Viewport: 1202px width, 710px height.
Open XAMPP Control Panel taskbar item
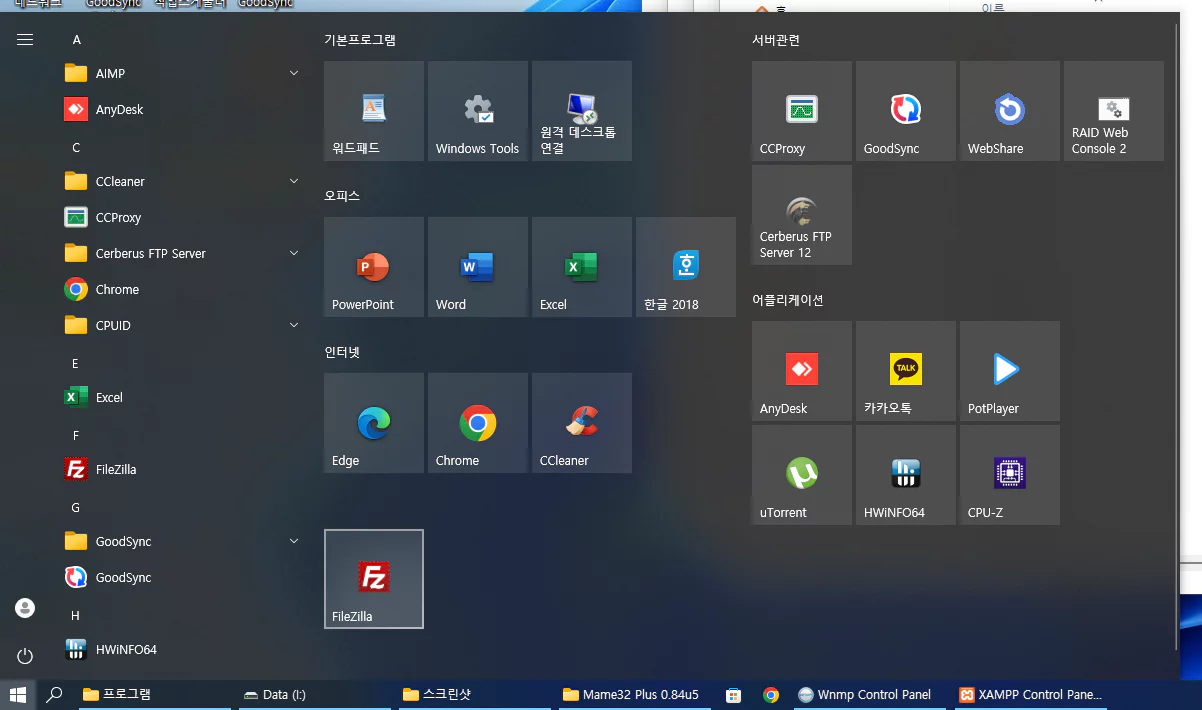tap(1033, 695)
